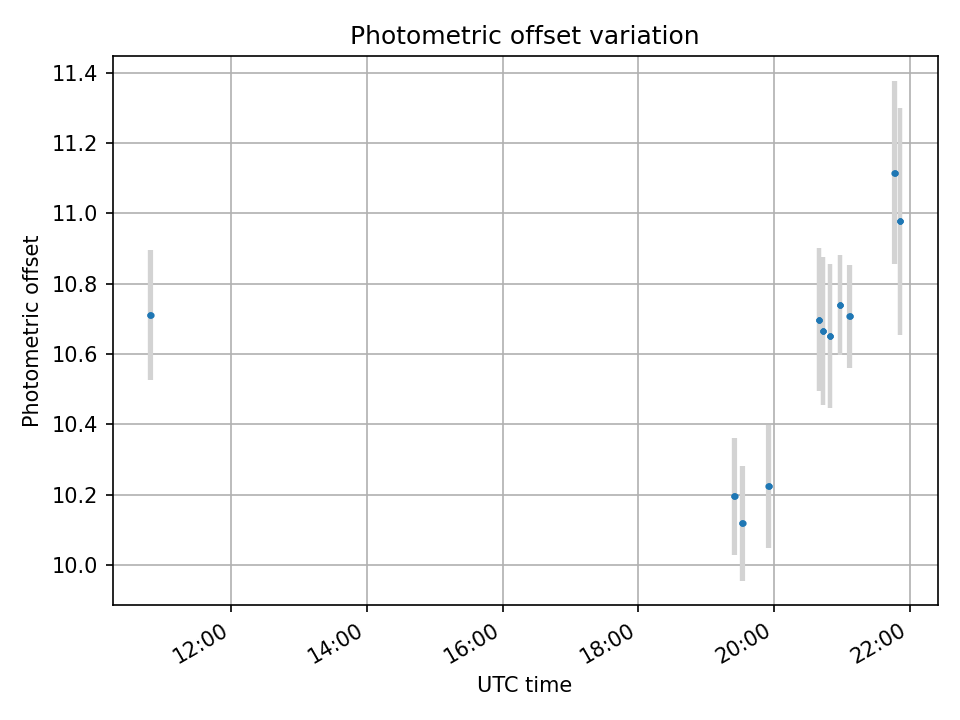Click the lowest data point near 10.1

(743, 523)
